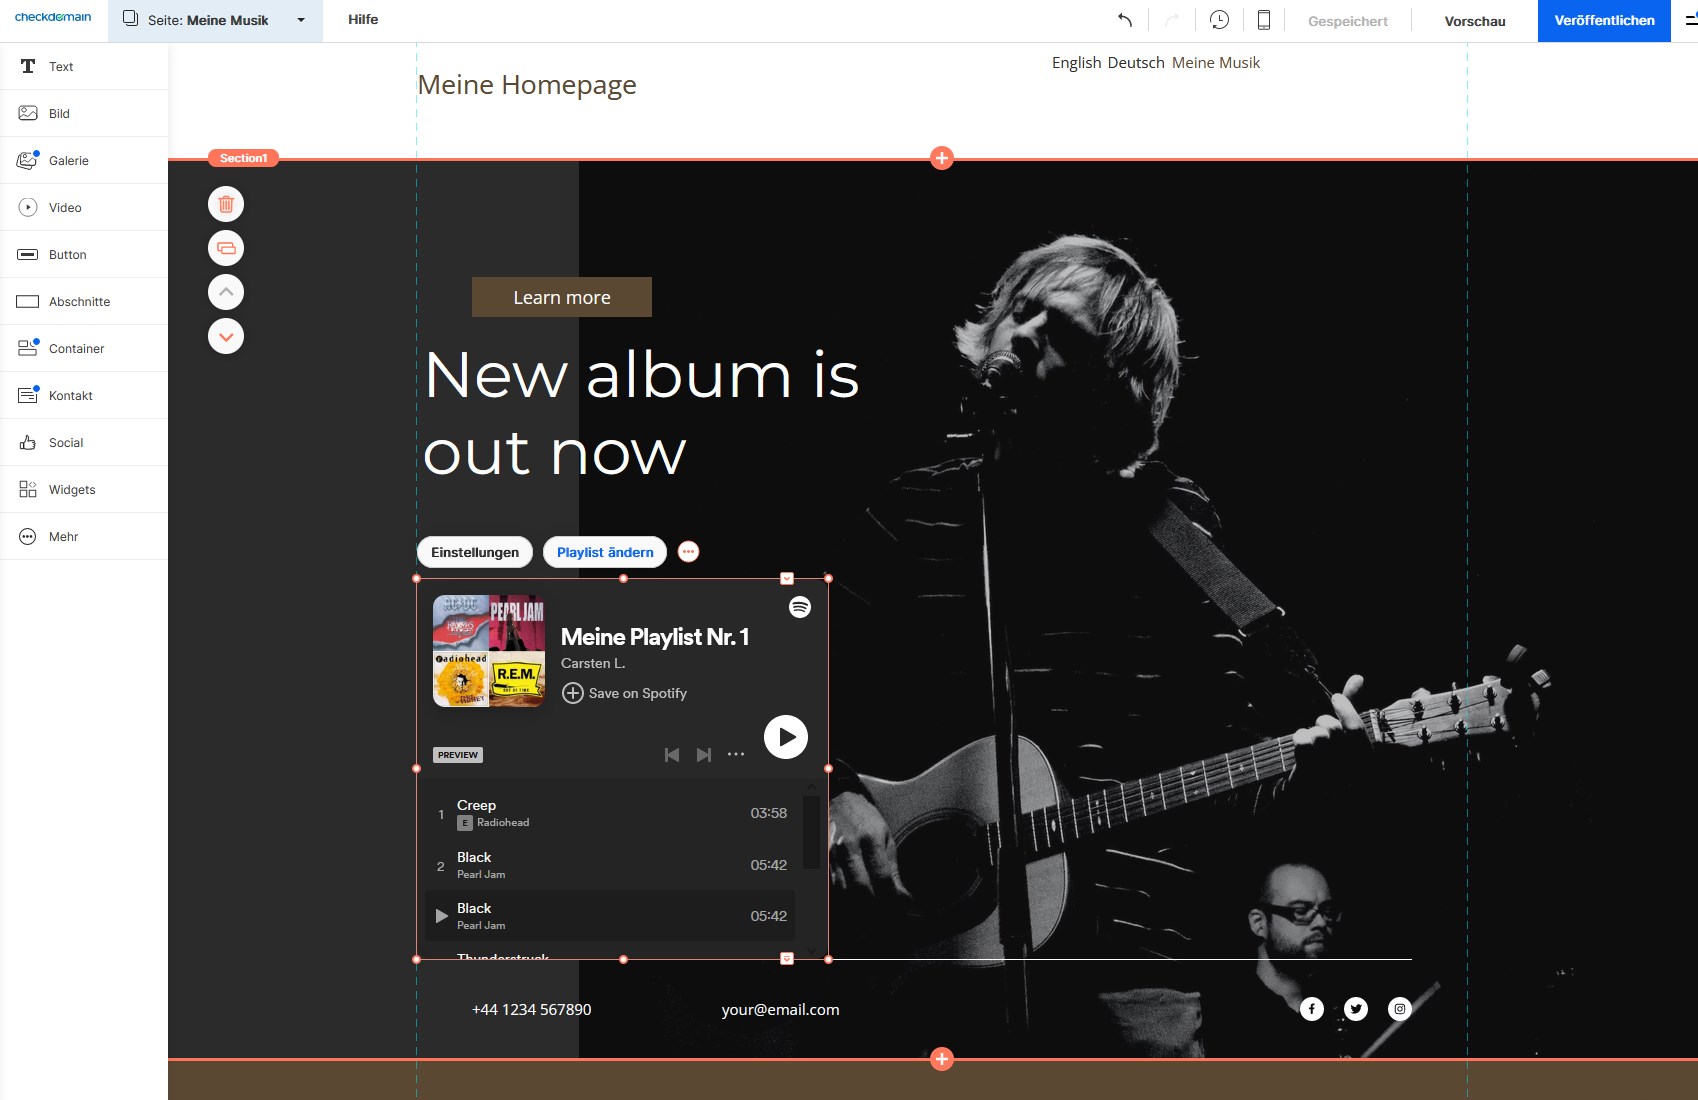Switch to mobile preview mode

point(1263,19)
